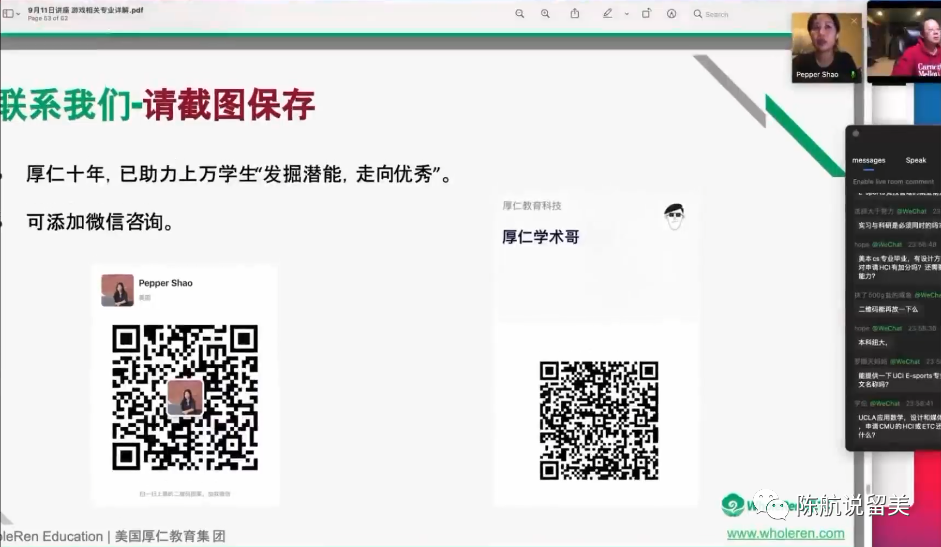Expand the markup pen dropdown arrow
Viewport: 941px width, 547px height.
click(626, 14)
